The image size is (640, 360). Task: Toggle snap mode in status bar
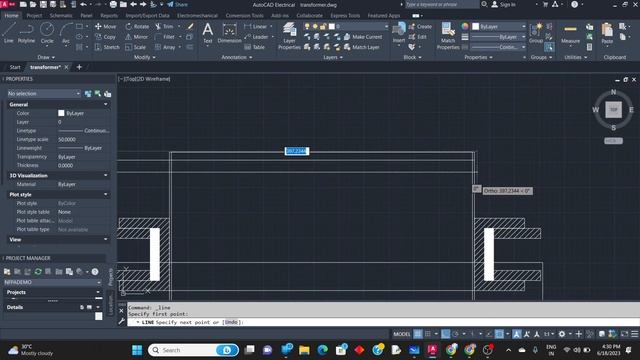click(428, 334)
